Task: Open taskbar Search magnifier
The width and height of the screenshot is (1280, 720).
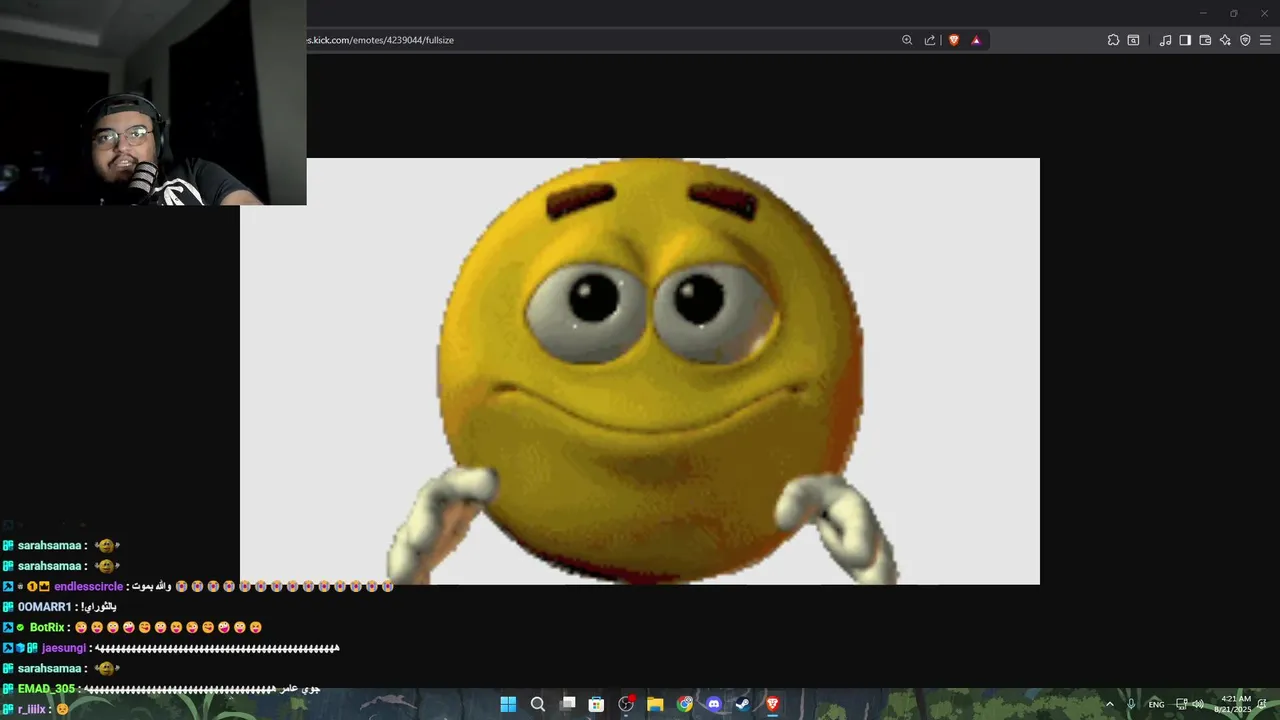Action: tap(538, 704)
